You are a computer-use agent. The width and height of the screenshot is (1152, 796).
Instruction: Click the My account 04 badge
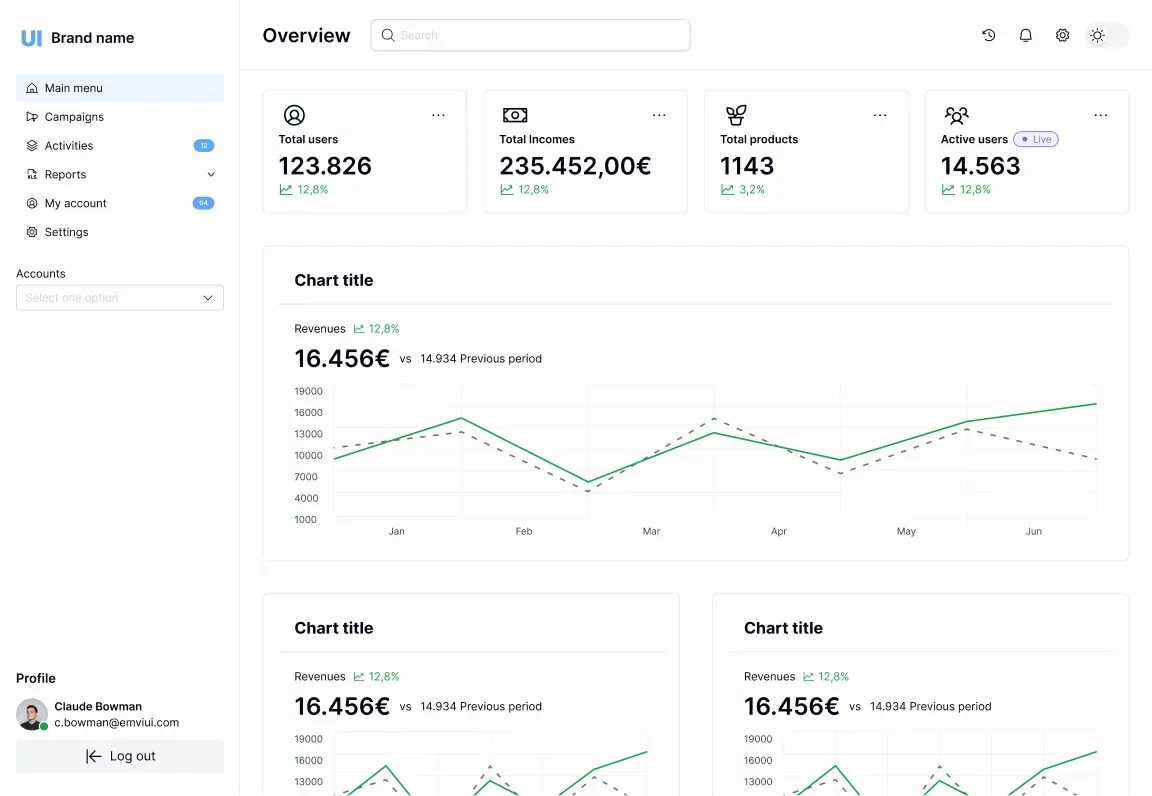204,203
